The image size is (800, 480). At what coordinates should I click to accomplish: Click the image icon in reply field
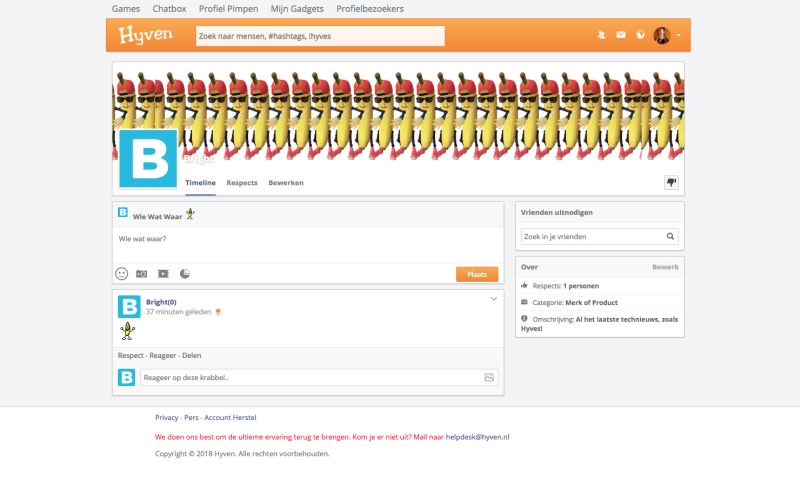tap(489, 377)
